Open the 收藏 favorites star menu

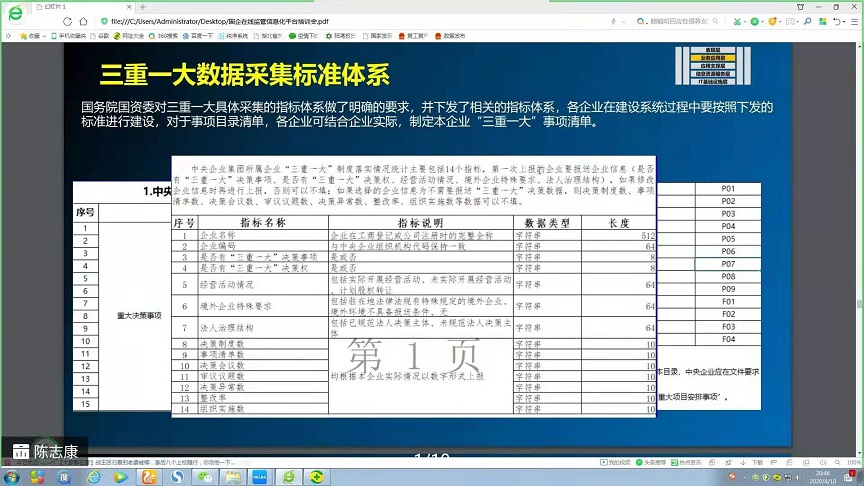(33, 36)
